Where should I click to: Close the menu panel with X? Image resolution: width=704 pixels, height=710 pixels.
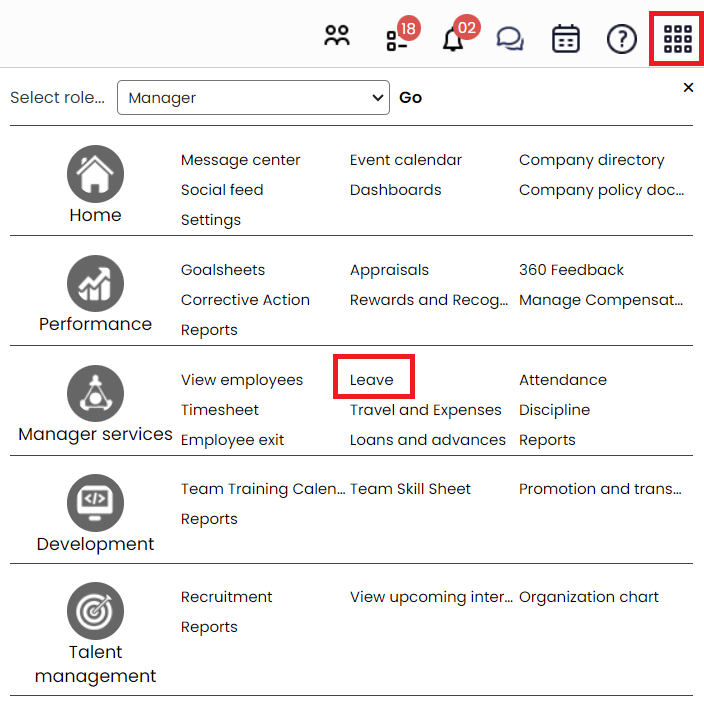(x=688, y=88)
